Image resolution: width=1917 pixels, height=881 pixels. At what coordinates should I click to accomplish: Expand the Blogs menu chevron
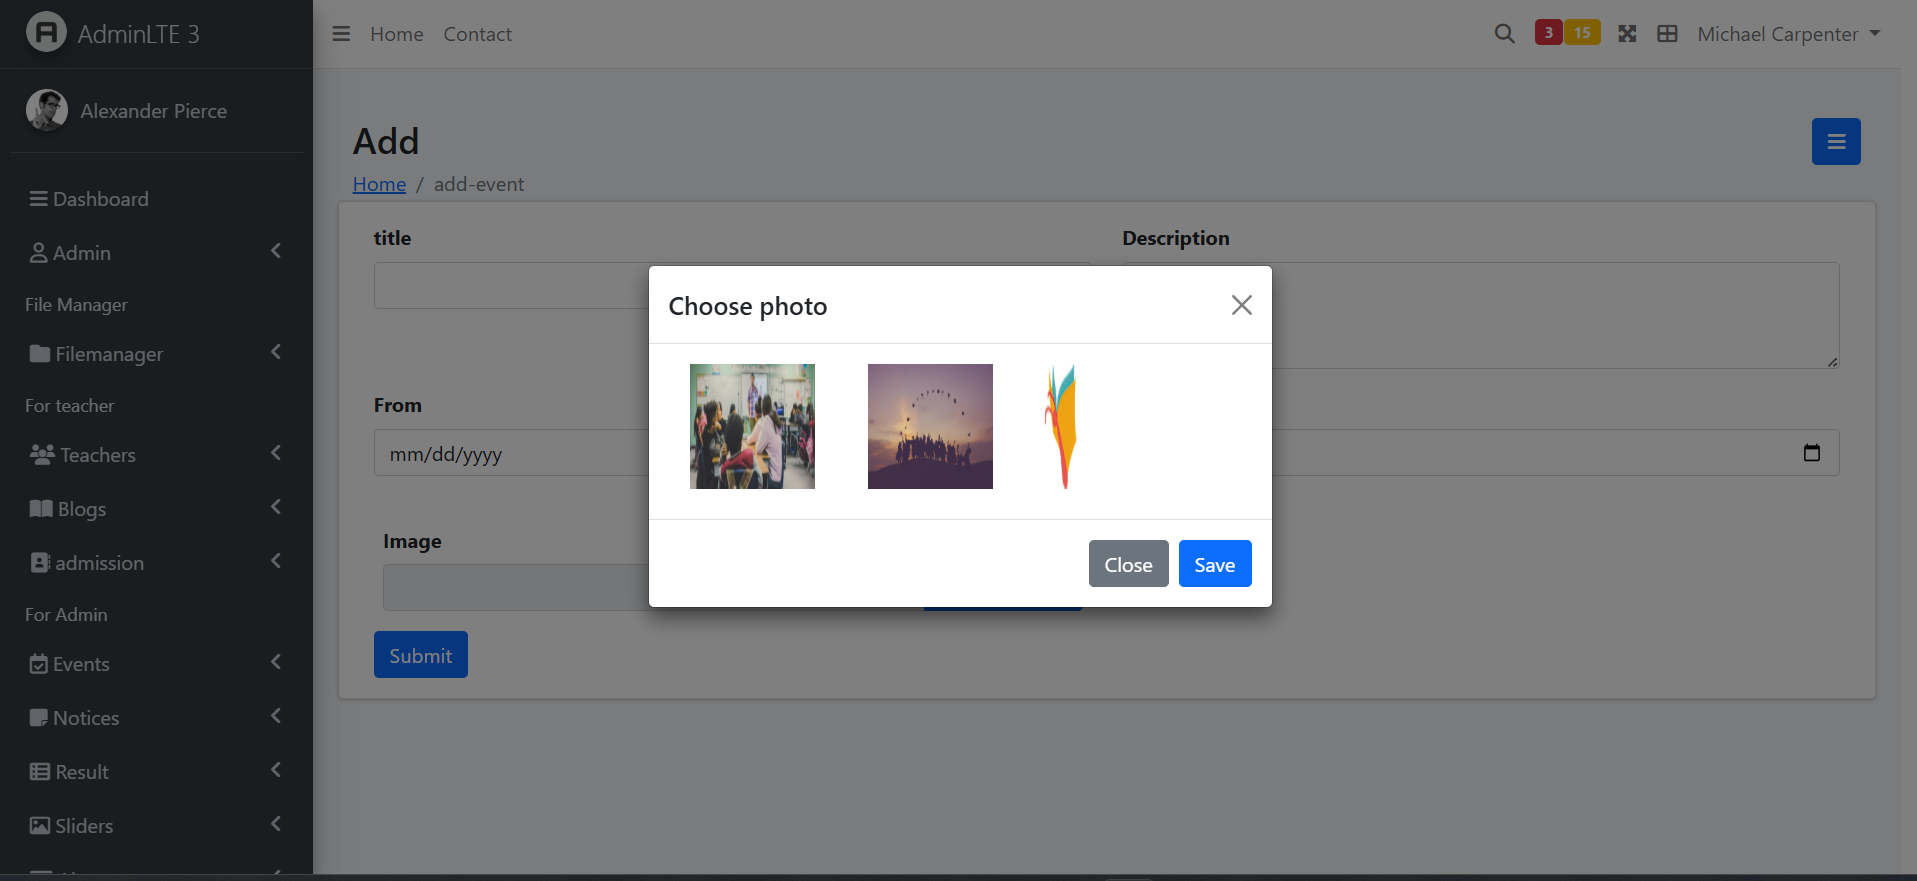click(x=276, y=507)
